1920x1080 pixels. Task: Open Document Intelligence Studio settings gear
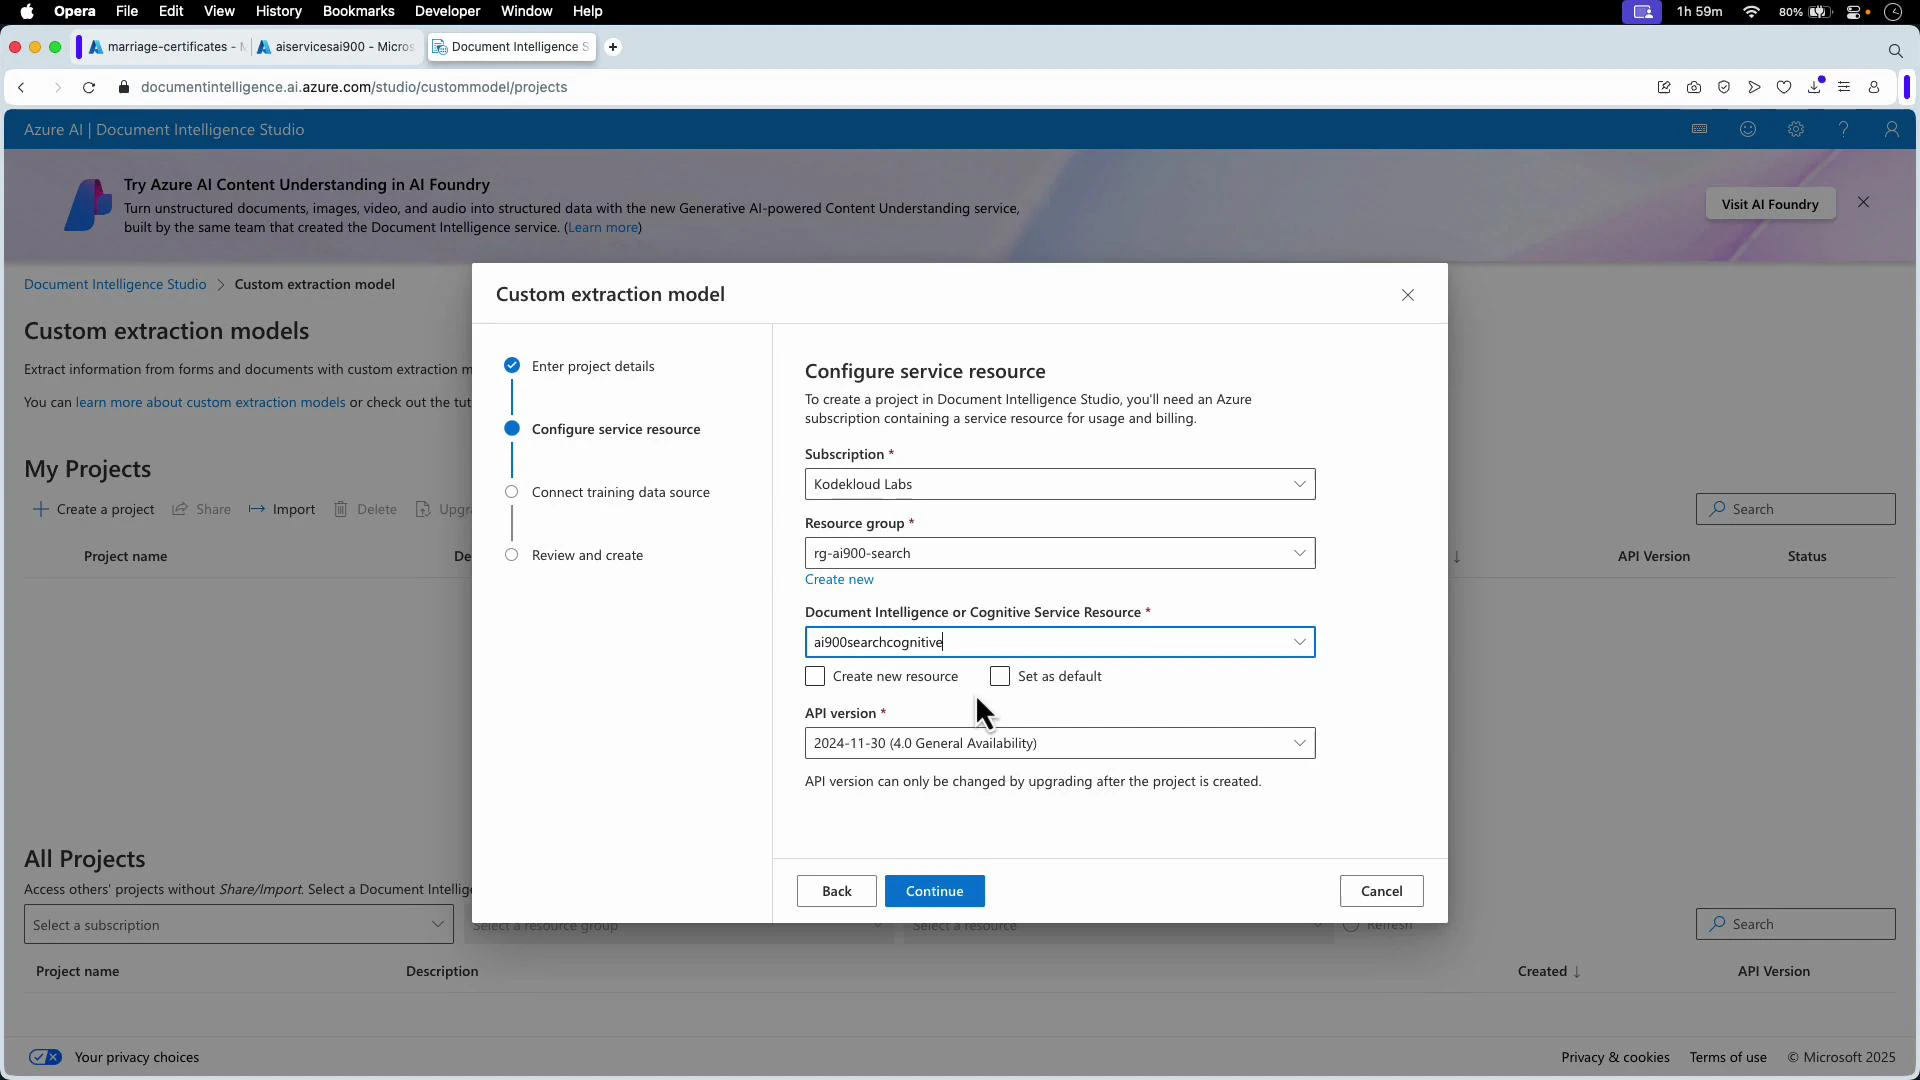coord(1795,129)
